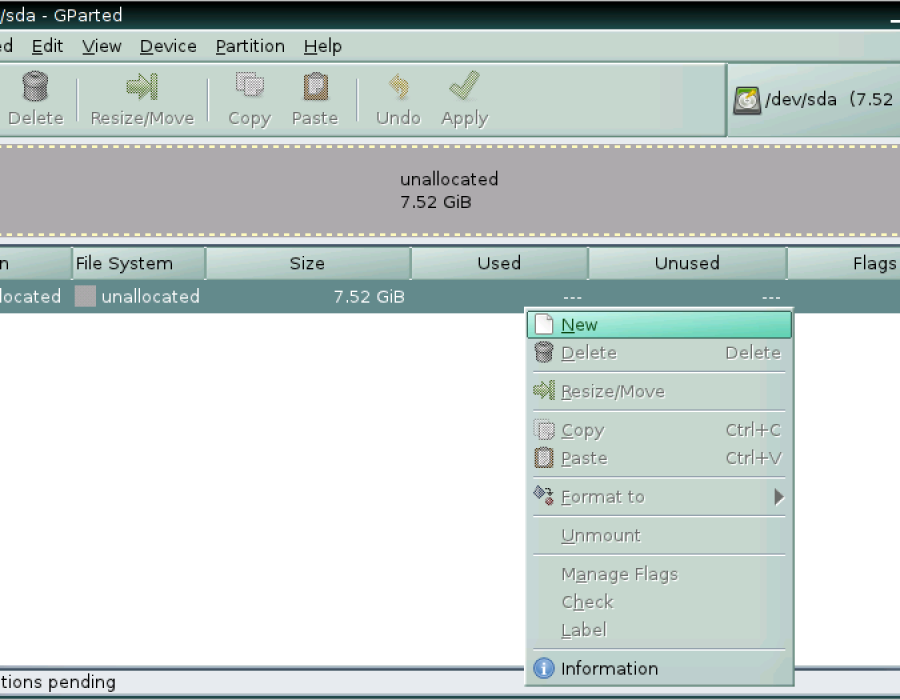Select Unmount in the context menu
Screen dimensions: 900x700
(659, 535)
